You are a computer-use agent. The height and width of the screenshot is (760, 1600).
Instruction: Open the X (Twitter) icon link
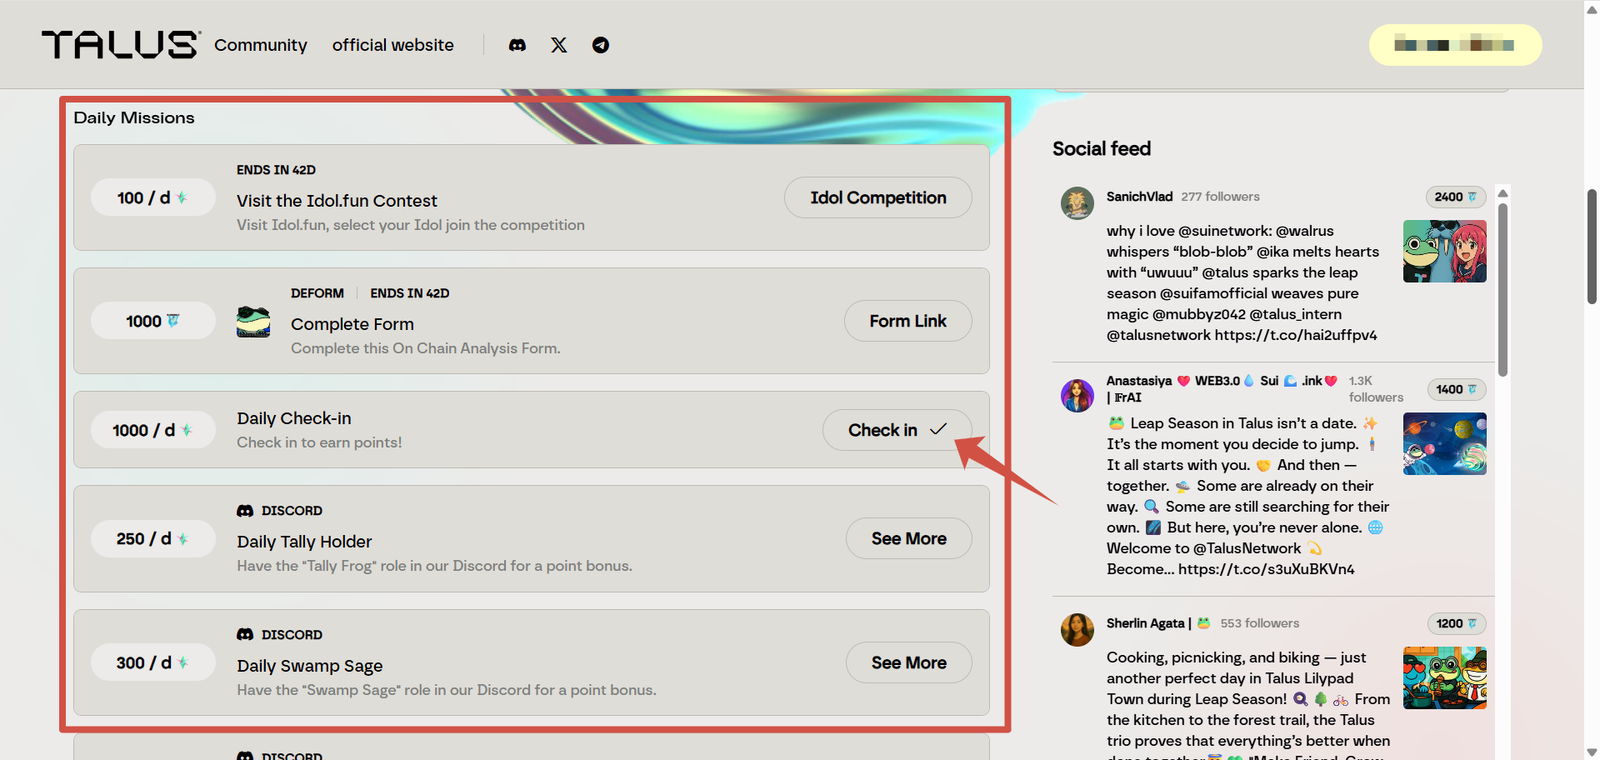[x=559, y=45]
